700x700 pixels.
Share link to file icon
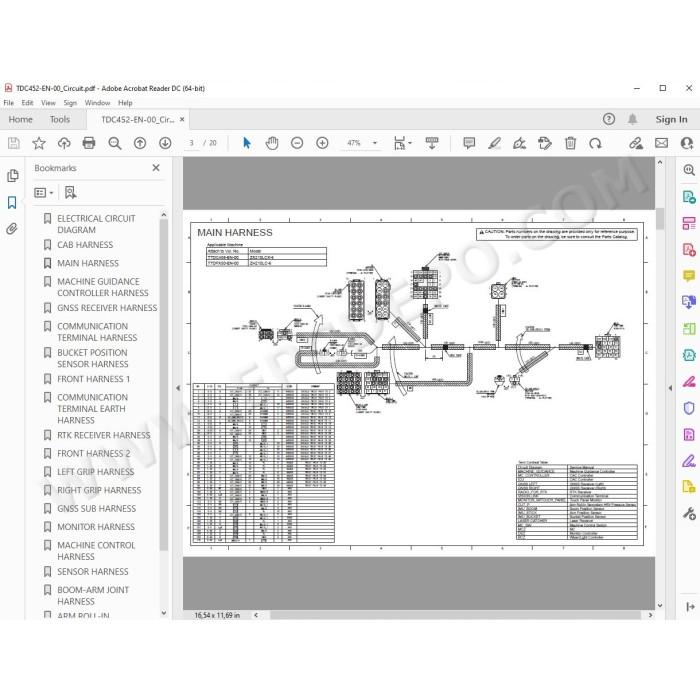point(636,143)
